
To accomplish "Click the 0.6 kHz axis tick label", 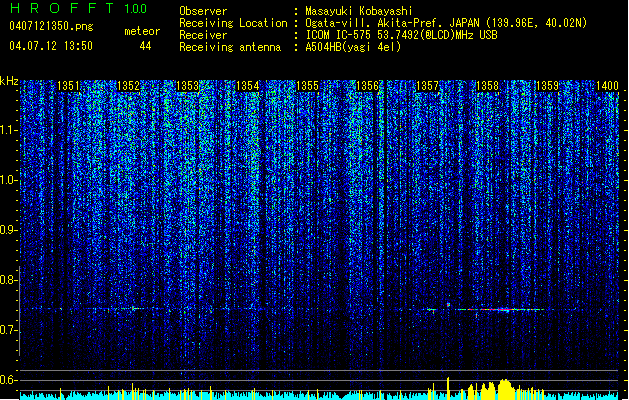I will point(8,380).
